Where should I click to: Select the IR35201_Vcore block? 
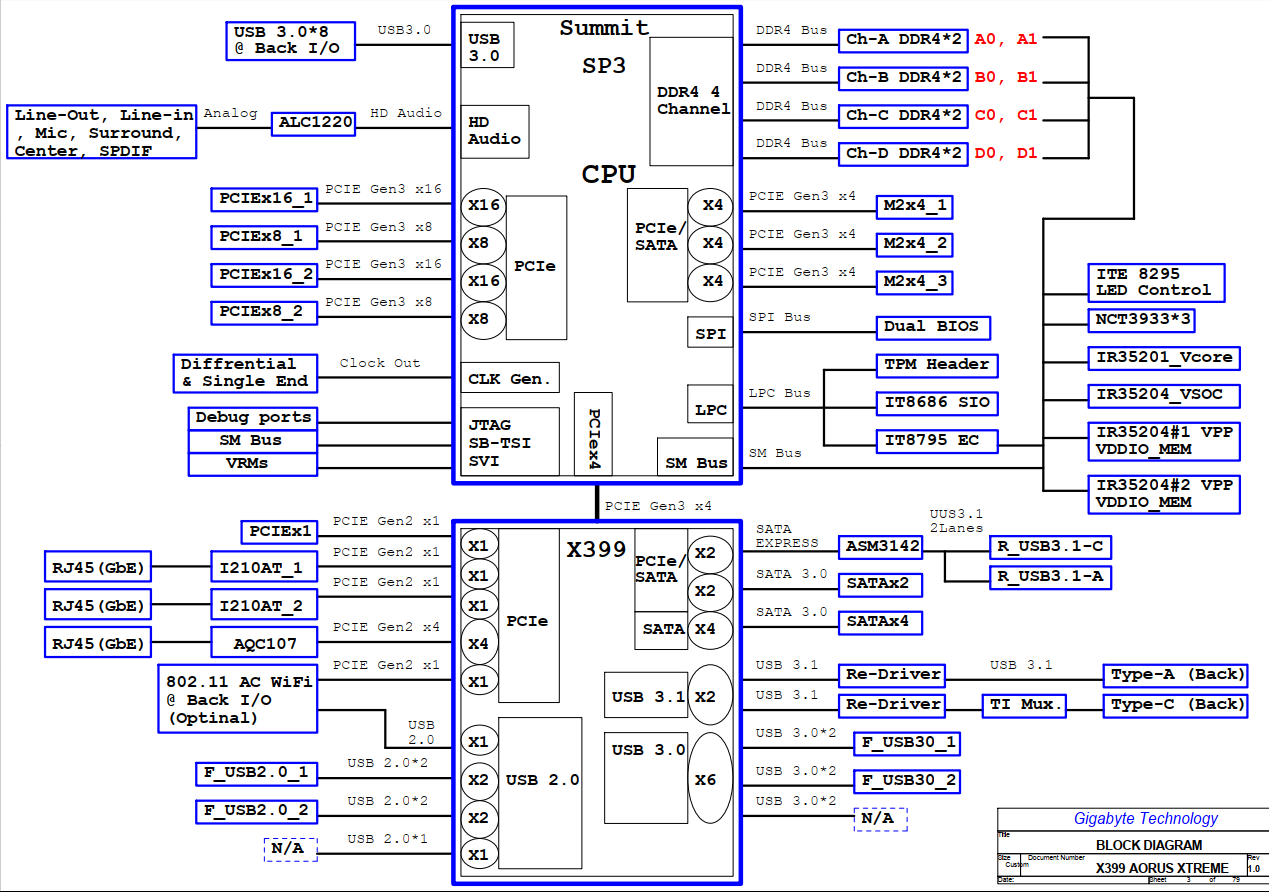(x=1165, y=358)
